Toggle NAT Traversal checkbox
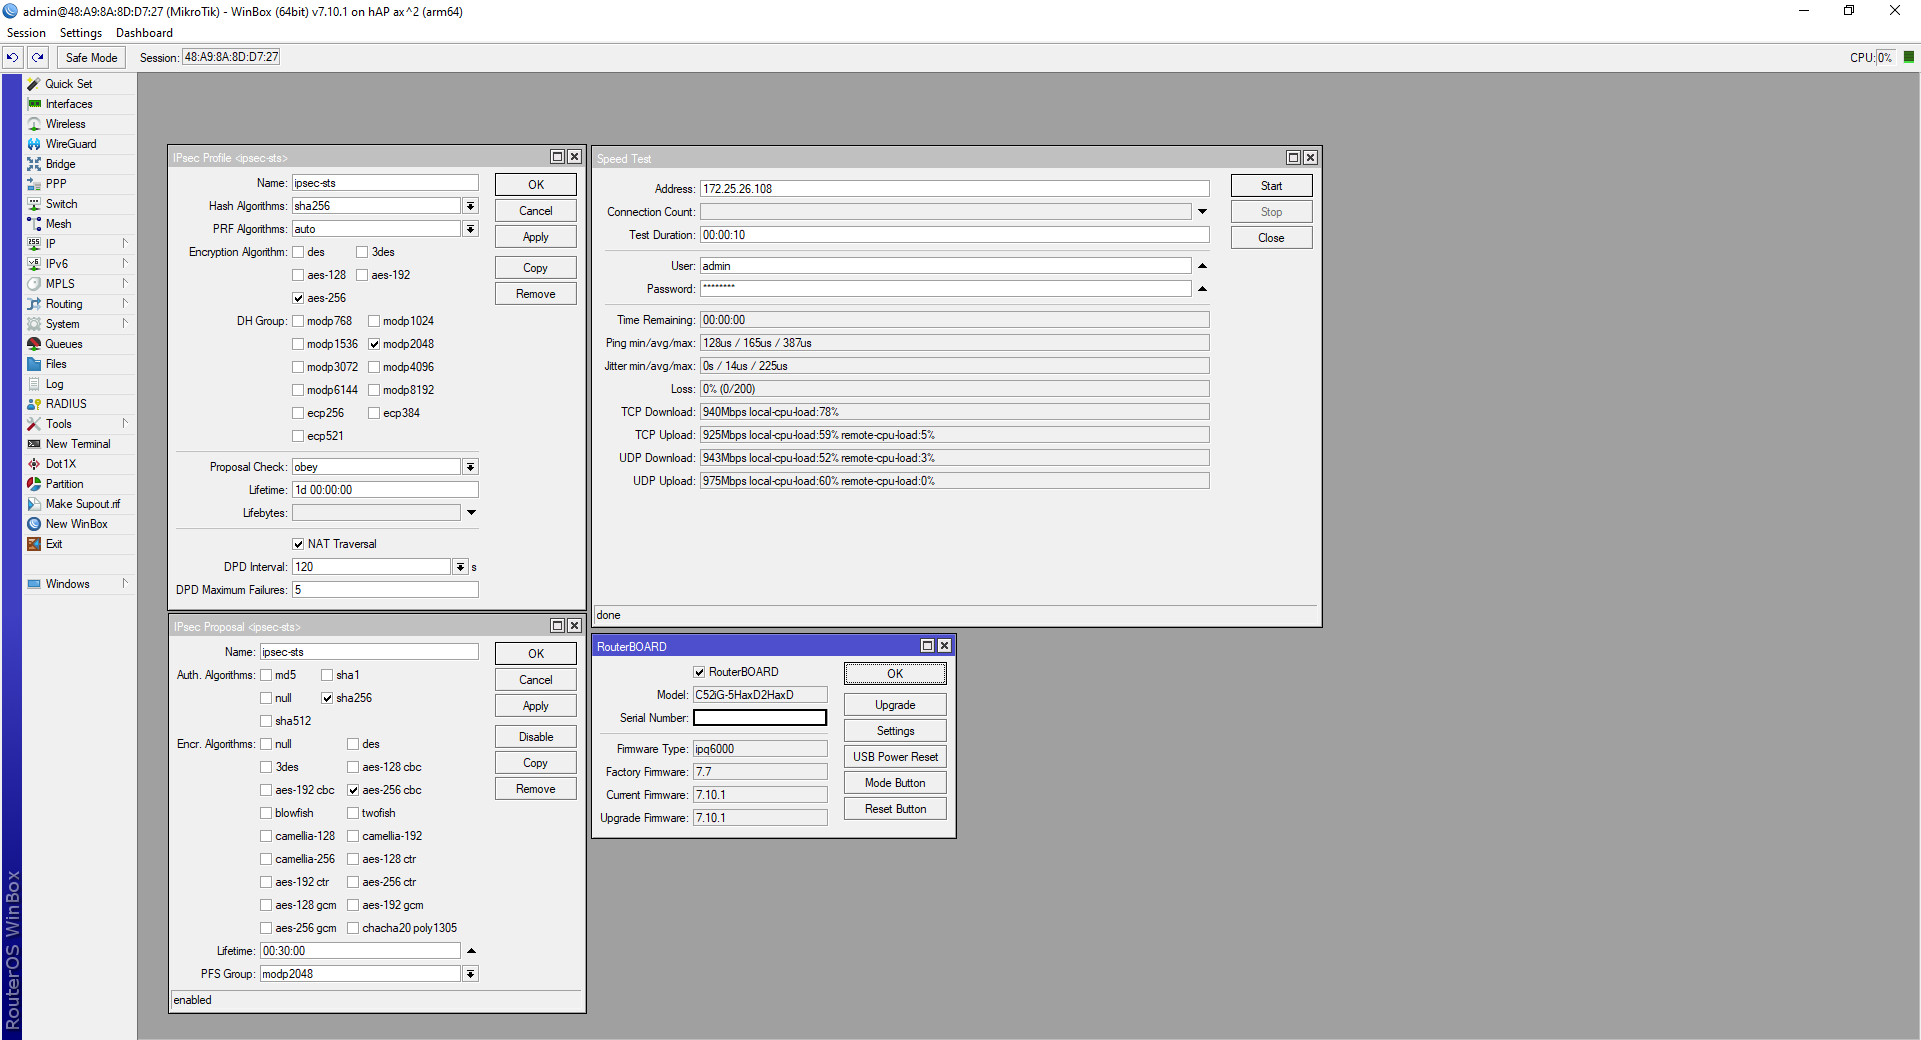 coord(298,544)
